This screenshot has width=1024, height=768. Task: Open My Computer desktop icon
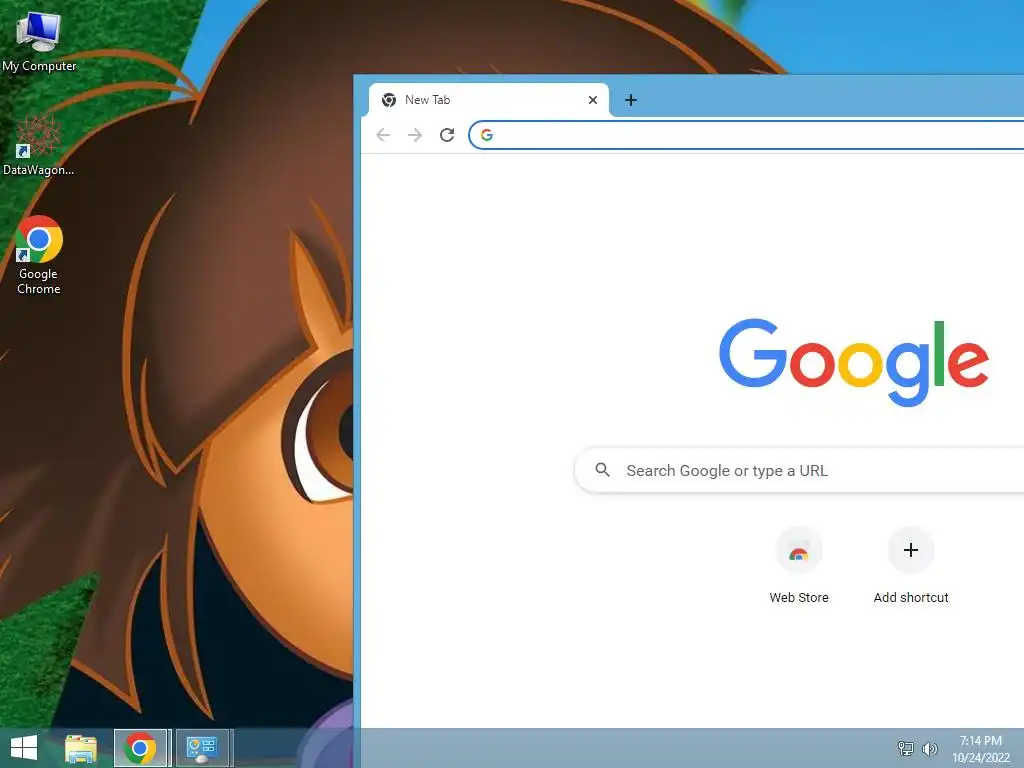(x=39, y=41)
